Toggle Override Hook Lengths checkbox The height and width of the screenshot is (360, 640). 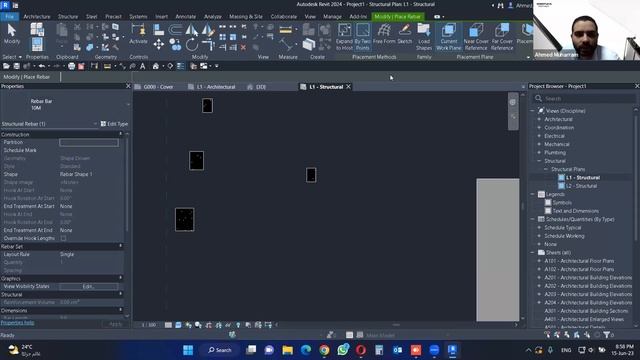(63, 238)
